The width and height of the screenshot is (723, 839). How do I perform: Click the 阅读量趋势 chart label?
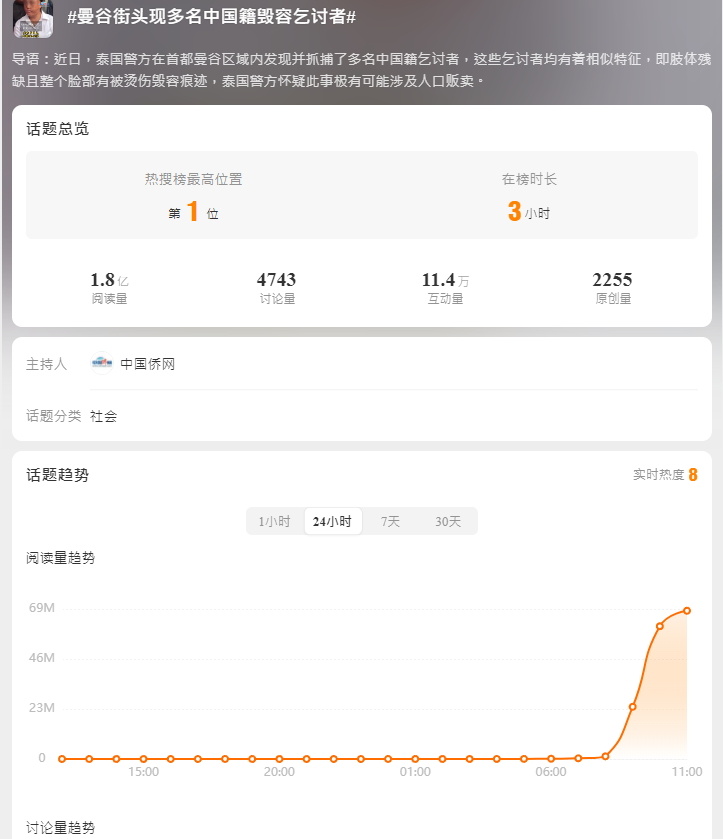pyautogui.click(x=60, y=558)
